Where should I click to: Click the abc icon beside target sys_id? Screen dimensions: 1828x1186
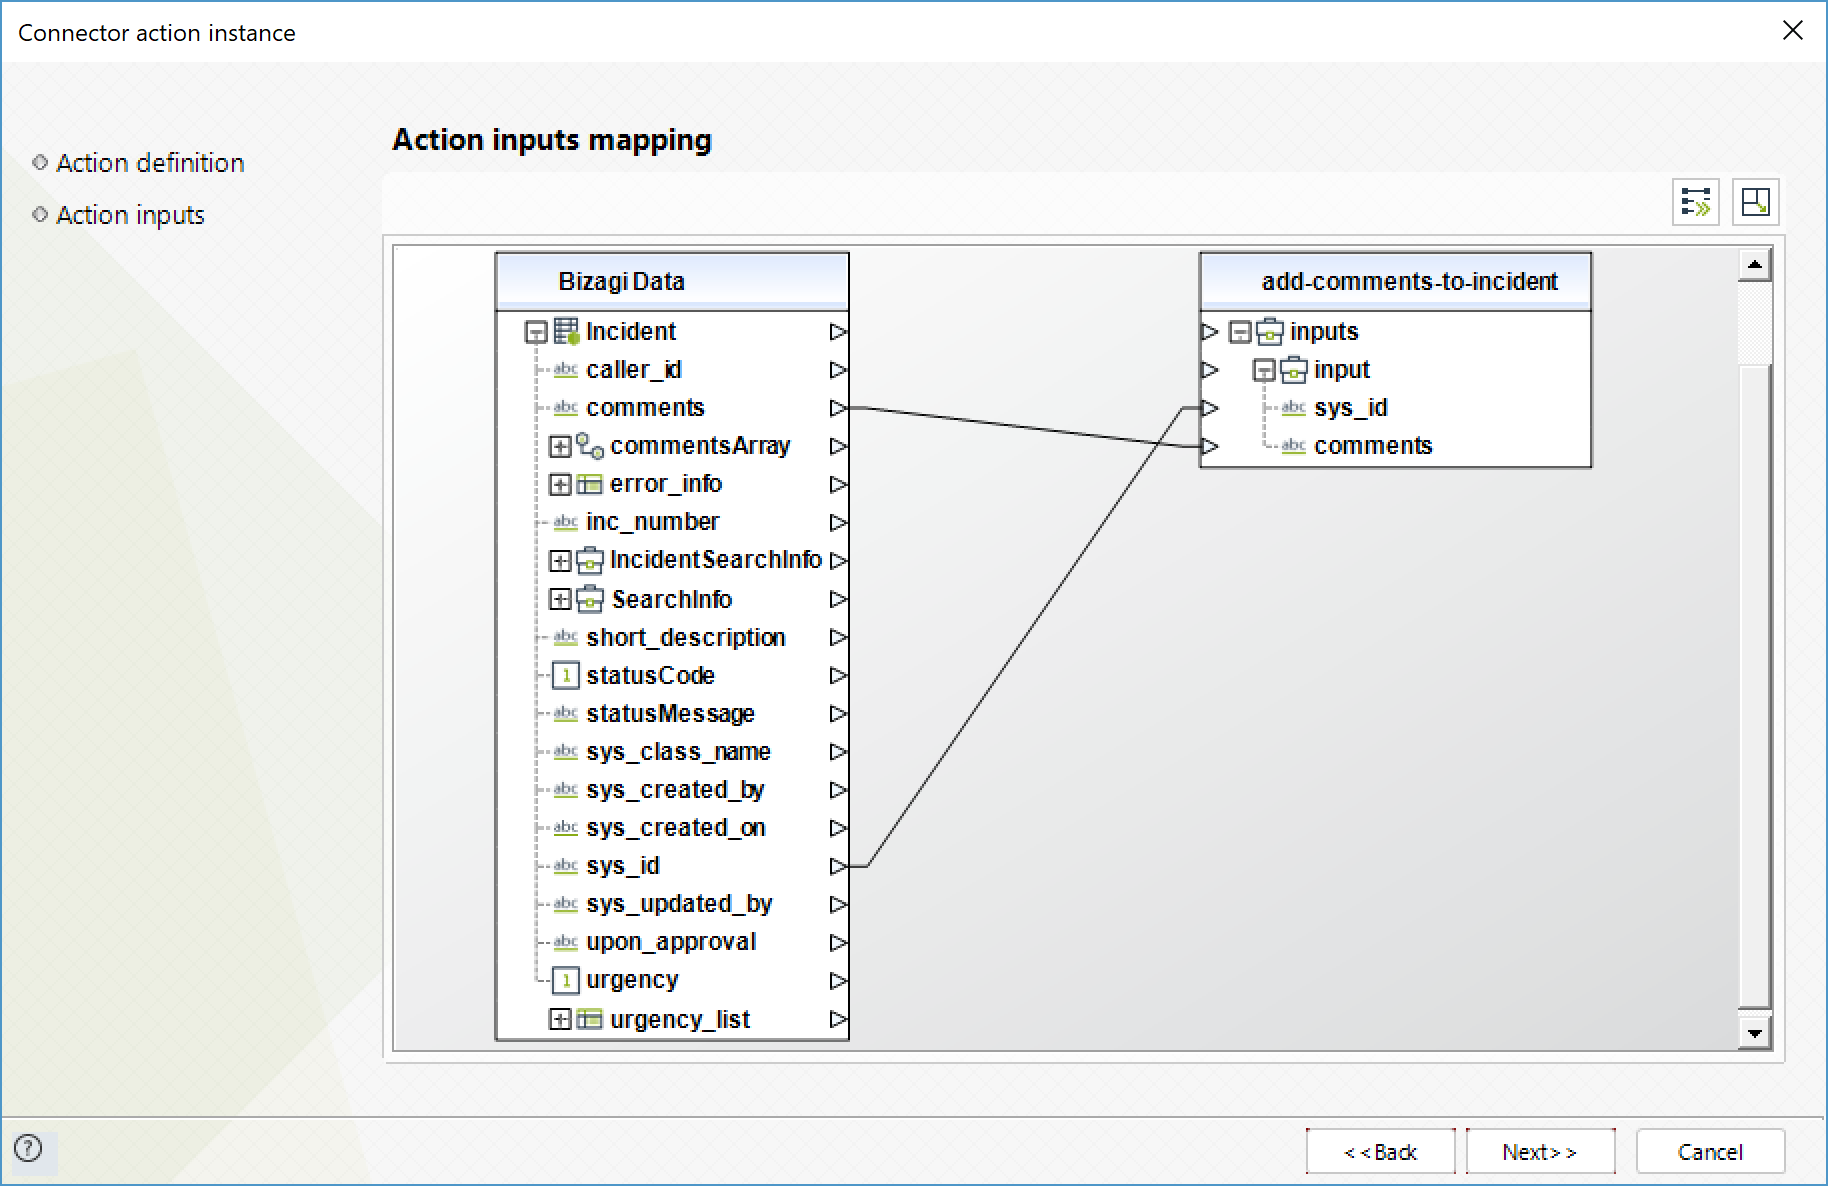[1294, 408]
